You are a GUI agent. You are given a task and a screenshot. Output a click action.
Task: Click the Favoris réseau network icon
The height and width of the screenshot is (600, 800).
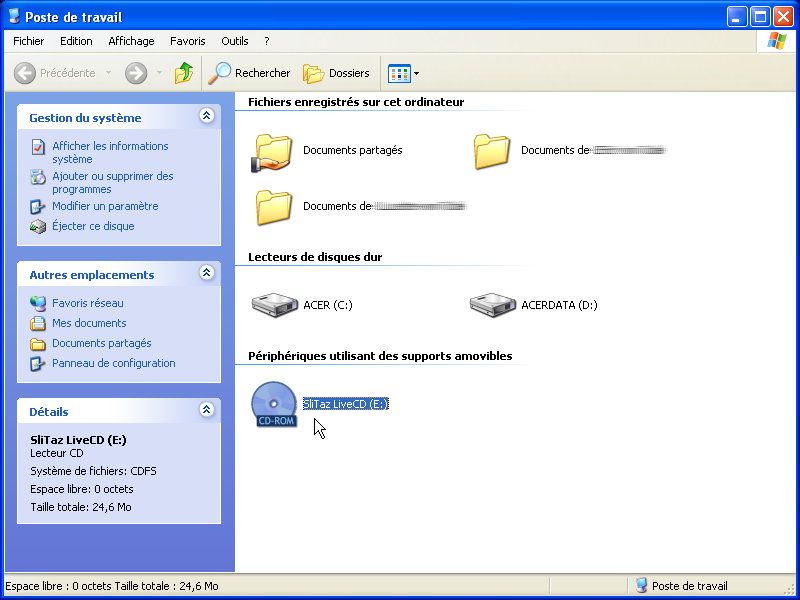click(x=38, y=303)
